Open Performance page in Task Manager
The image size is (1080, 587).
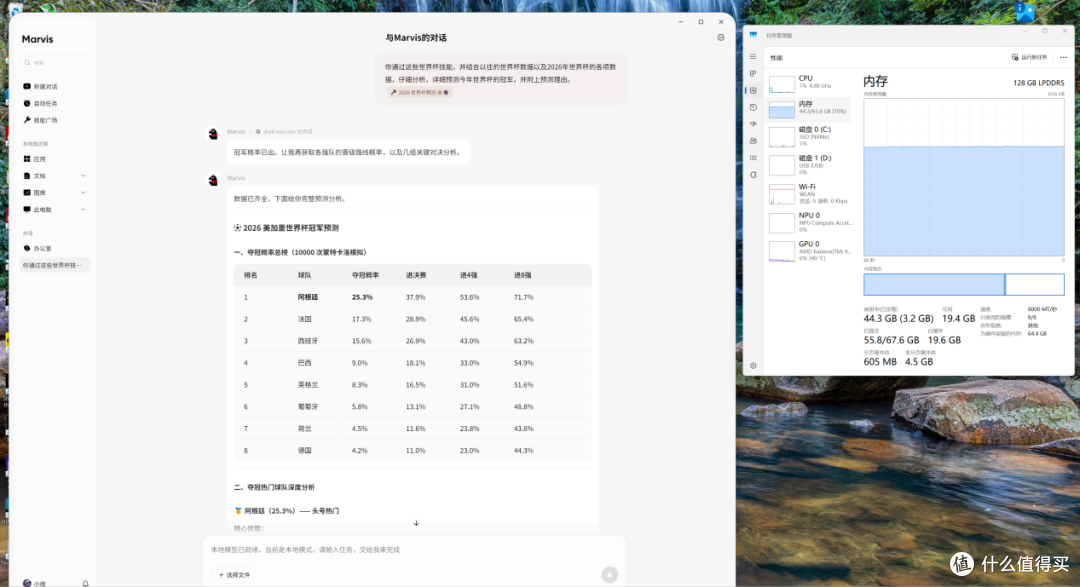tap(753, 90)
